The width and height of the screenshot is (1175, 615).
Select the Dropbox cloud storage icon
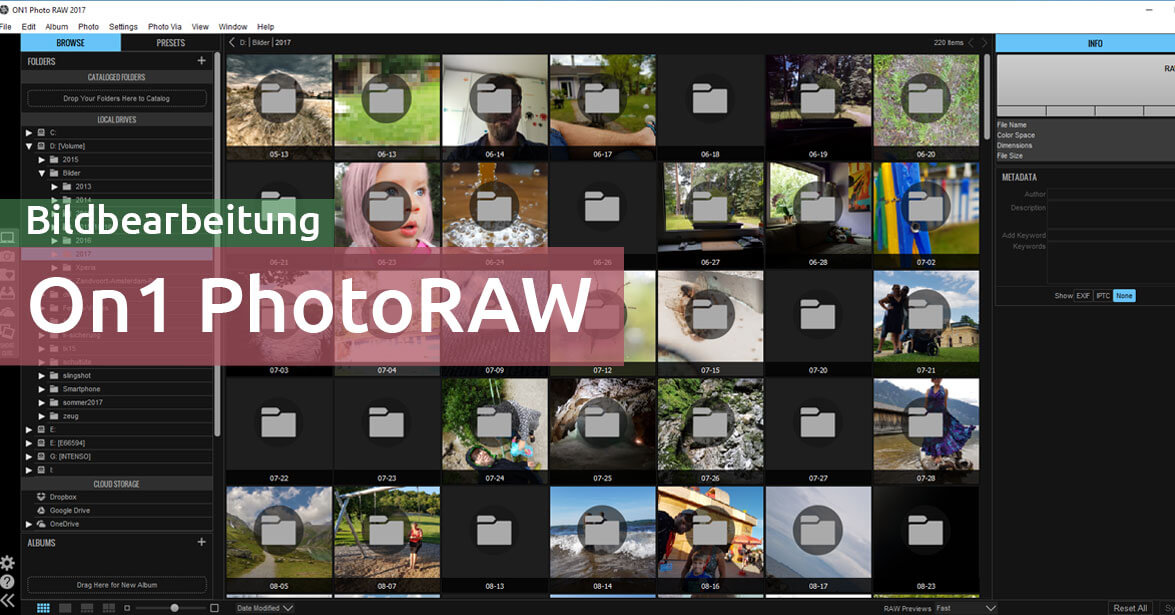[x=42, y=497]
